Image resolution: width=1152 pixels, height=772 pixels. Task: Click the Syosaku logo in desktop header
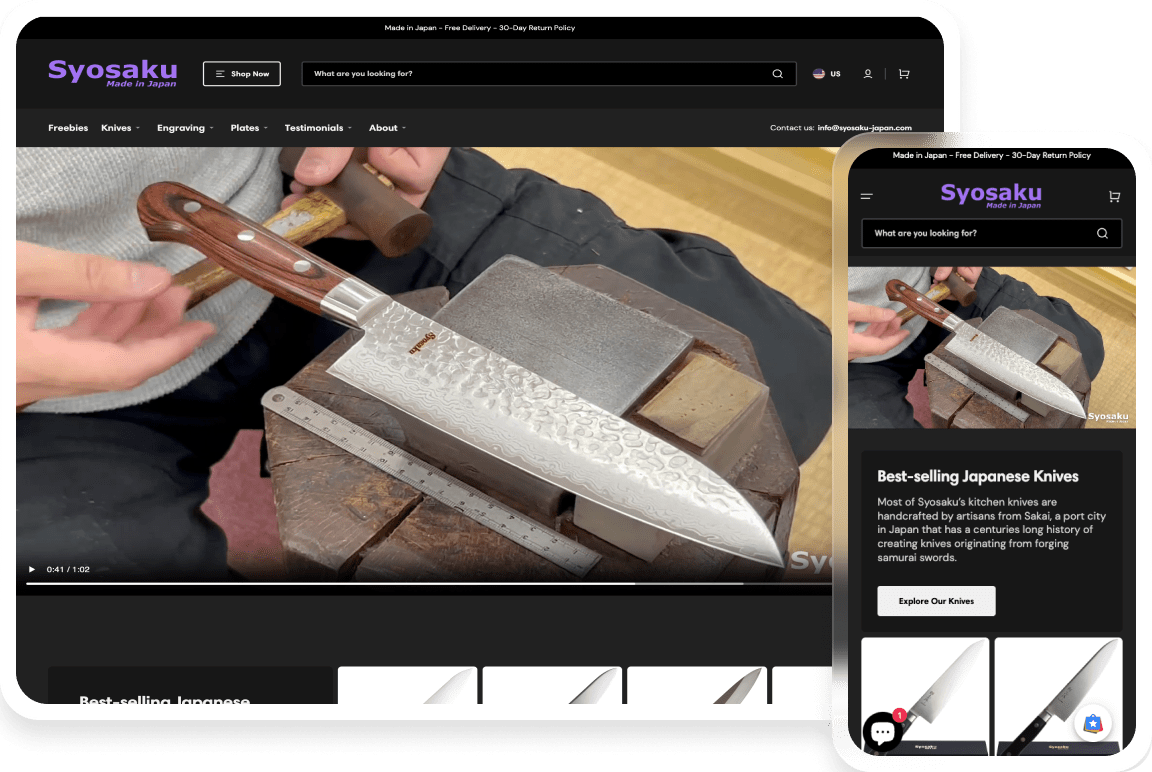pyautogui.click(x=112, y=73)
